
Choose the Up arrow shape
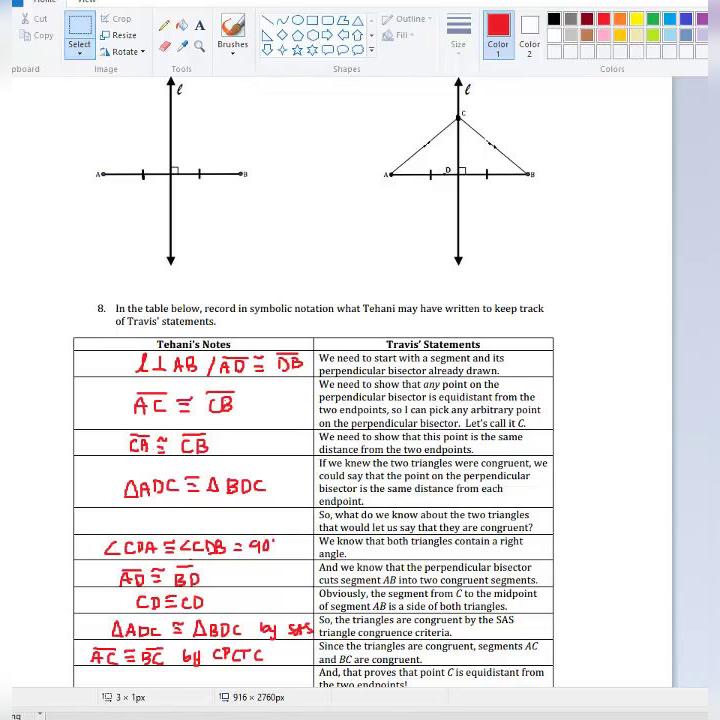(358, 35)
